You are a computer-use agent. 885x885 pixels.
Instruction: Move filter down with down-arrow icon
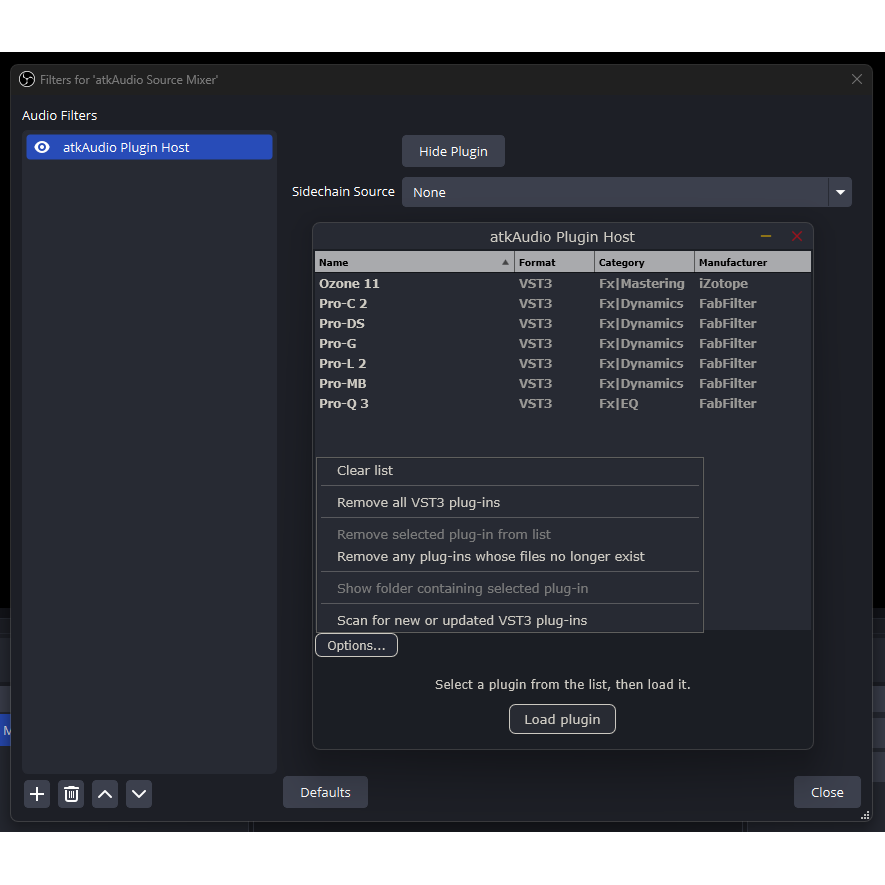(139, 794)
